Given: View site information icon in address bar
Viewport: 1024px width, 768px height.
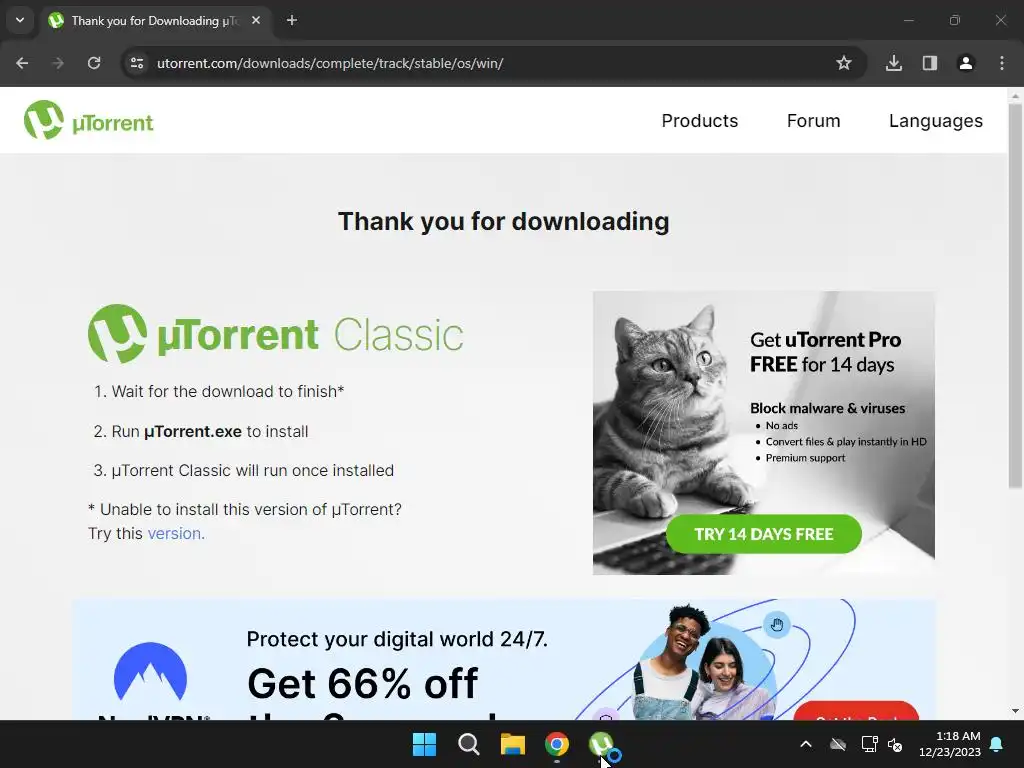Looking at the screenshot, I should click(137, 63).
